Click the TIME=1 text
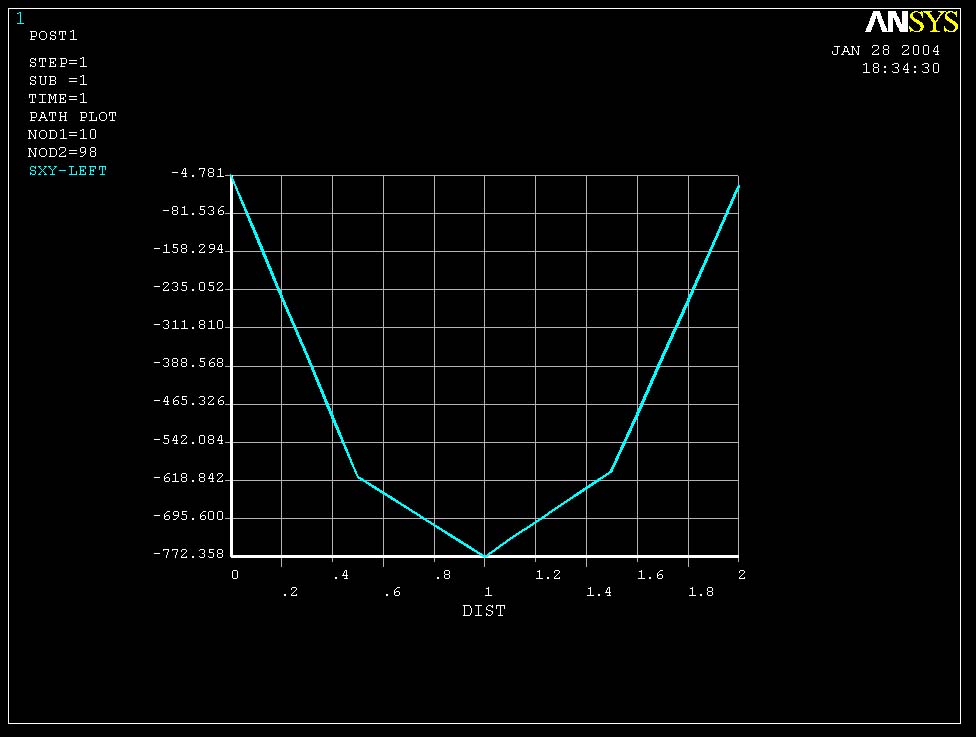Viewport: 976px width, 737px height. pyautogui.click(x=58, y=98)
